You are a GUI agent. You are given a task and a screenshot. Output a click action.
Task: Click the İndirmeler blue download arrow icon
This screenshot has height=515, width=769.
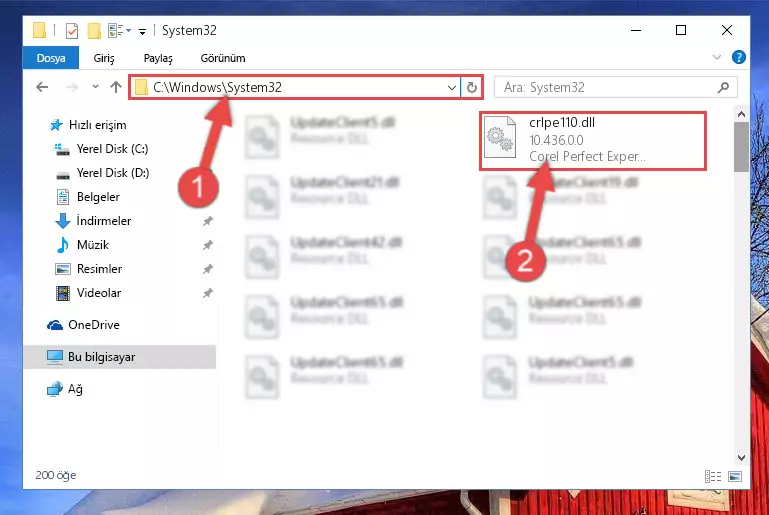(63, 221)
